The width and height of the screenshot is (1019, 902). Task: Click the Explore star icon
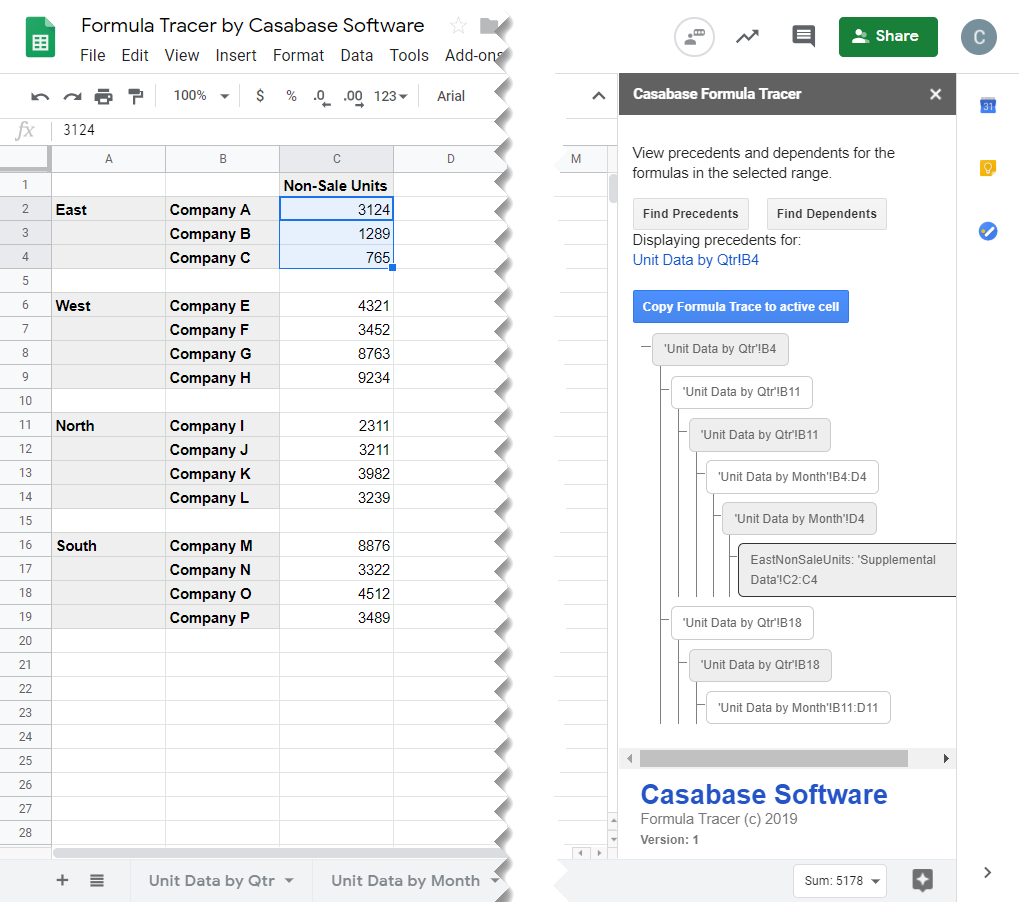(x=922, y=880)
